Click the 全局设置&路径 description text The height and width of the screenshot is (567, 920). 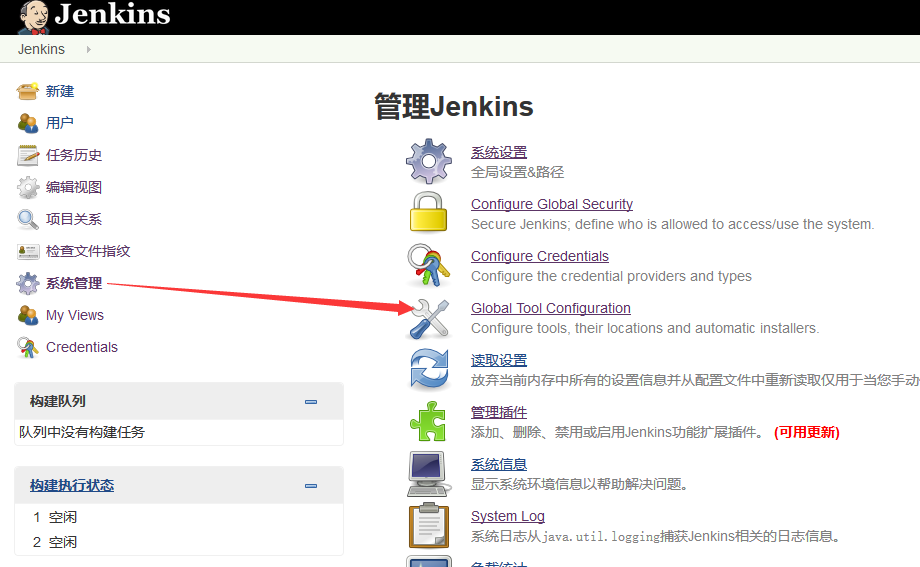pos(517,173)
